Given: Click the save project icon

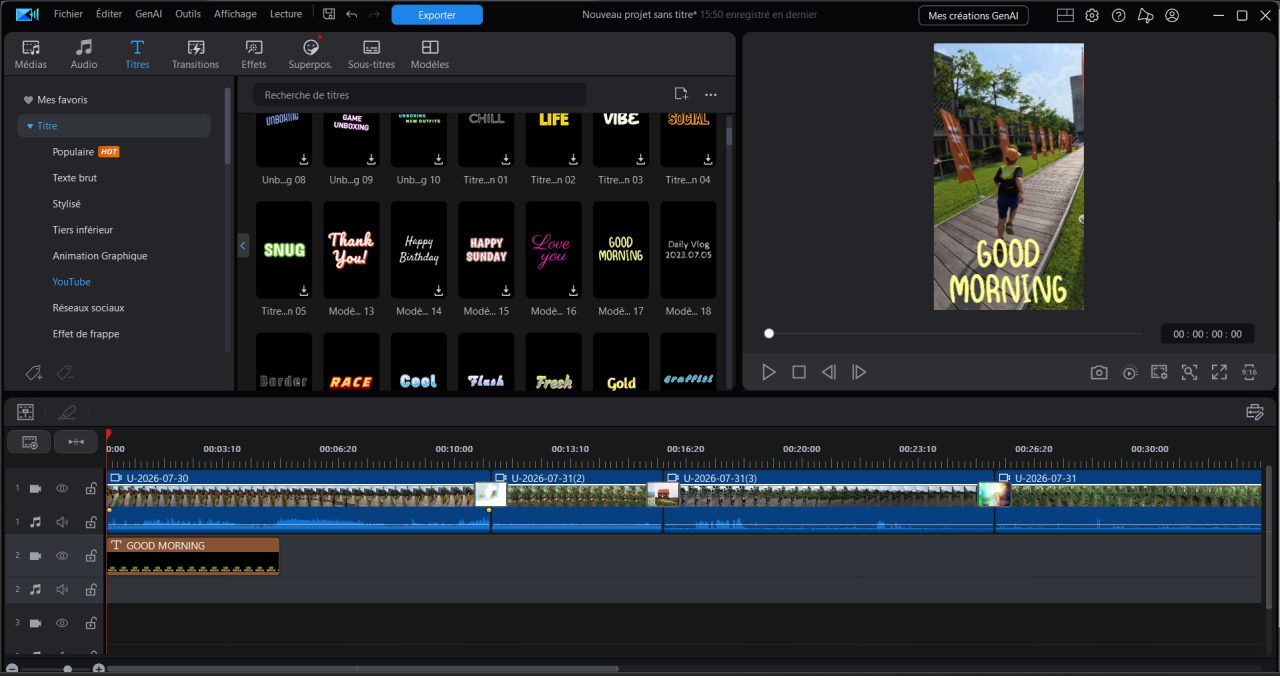Looking at the screenshot, I should click(x=329, y=15).
